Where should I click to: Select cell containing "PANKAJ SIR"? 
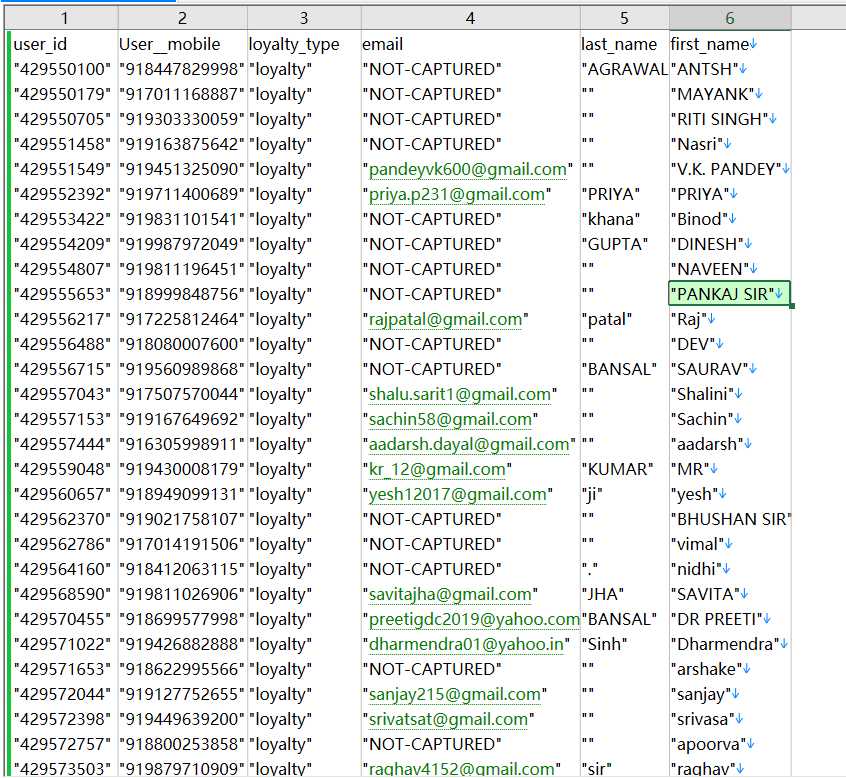point(729,294)
